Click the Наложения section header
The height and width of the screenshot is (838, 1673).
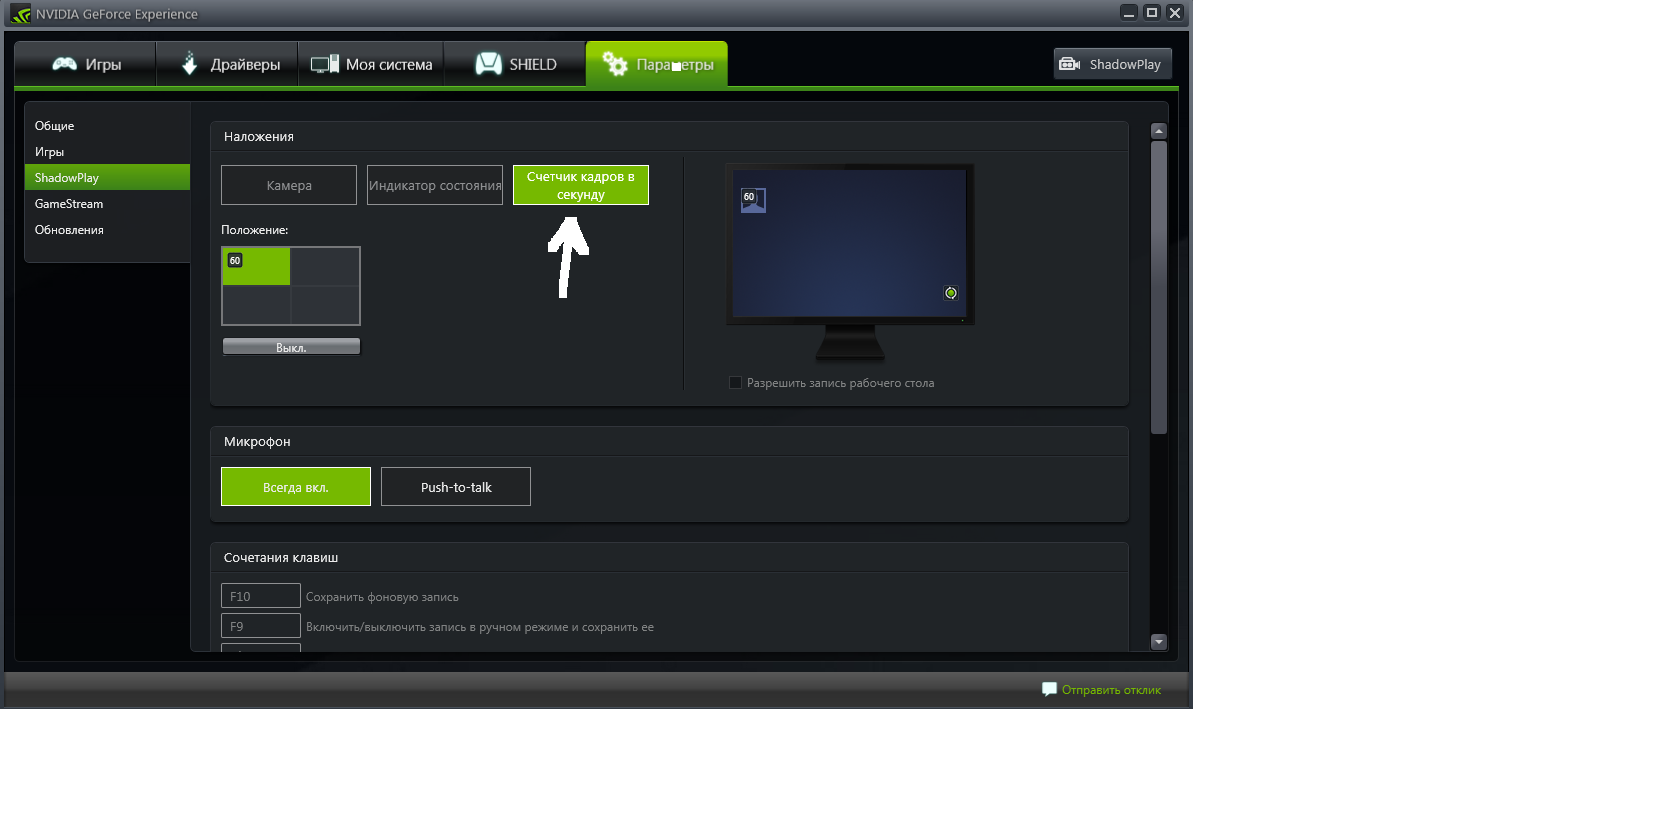click(259, 137)
